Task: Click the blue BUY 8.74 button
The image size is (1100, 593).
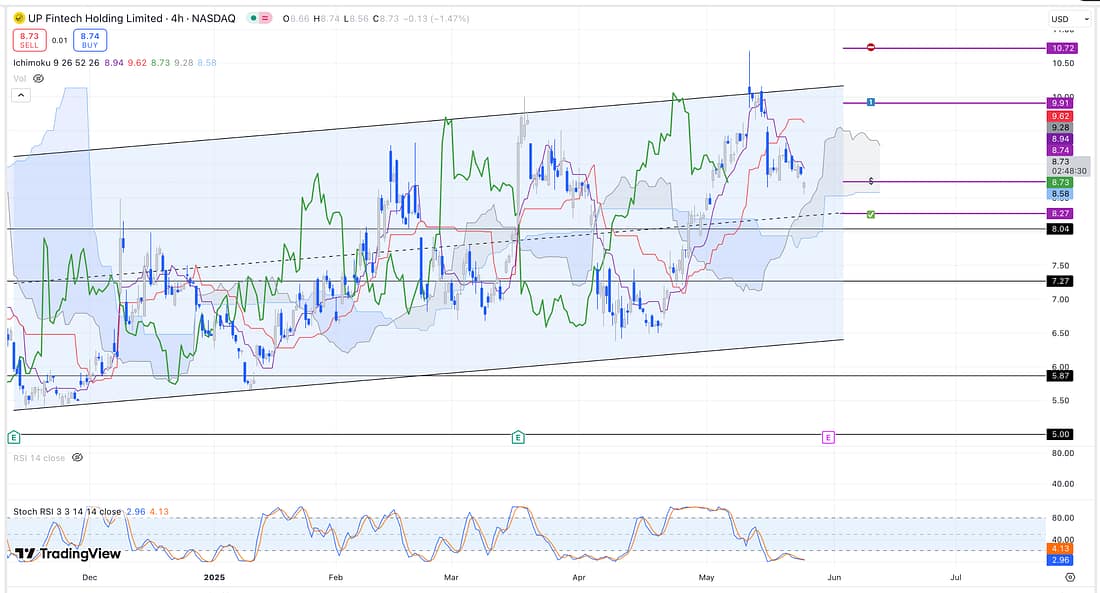Action: click(90, 40)
